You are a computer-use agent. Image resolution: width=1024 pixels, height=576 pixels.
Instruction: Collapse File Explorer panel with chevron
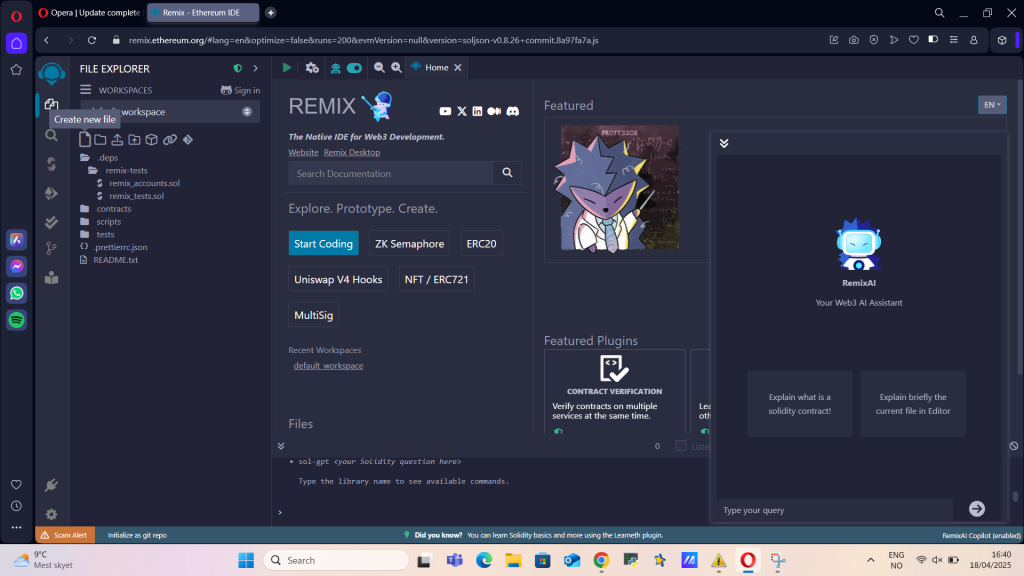point(255,68)
